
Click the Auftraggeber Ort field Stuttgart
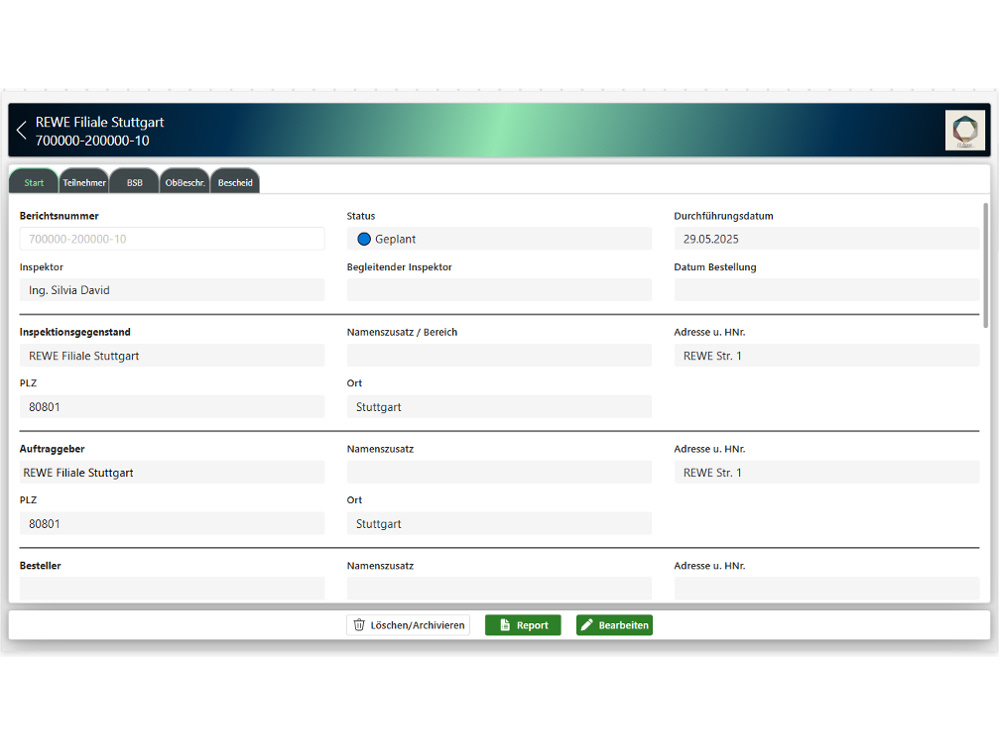pos(499,524)
